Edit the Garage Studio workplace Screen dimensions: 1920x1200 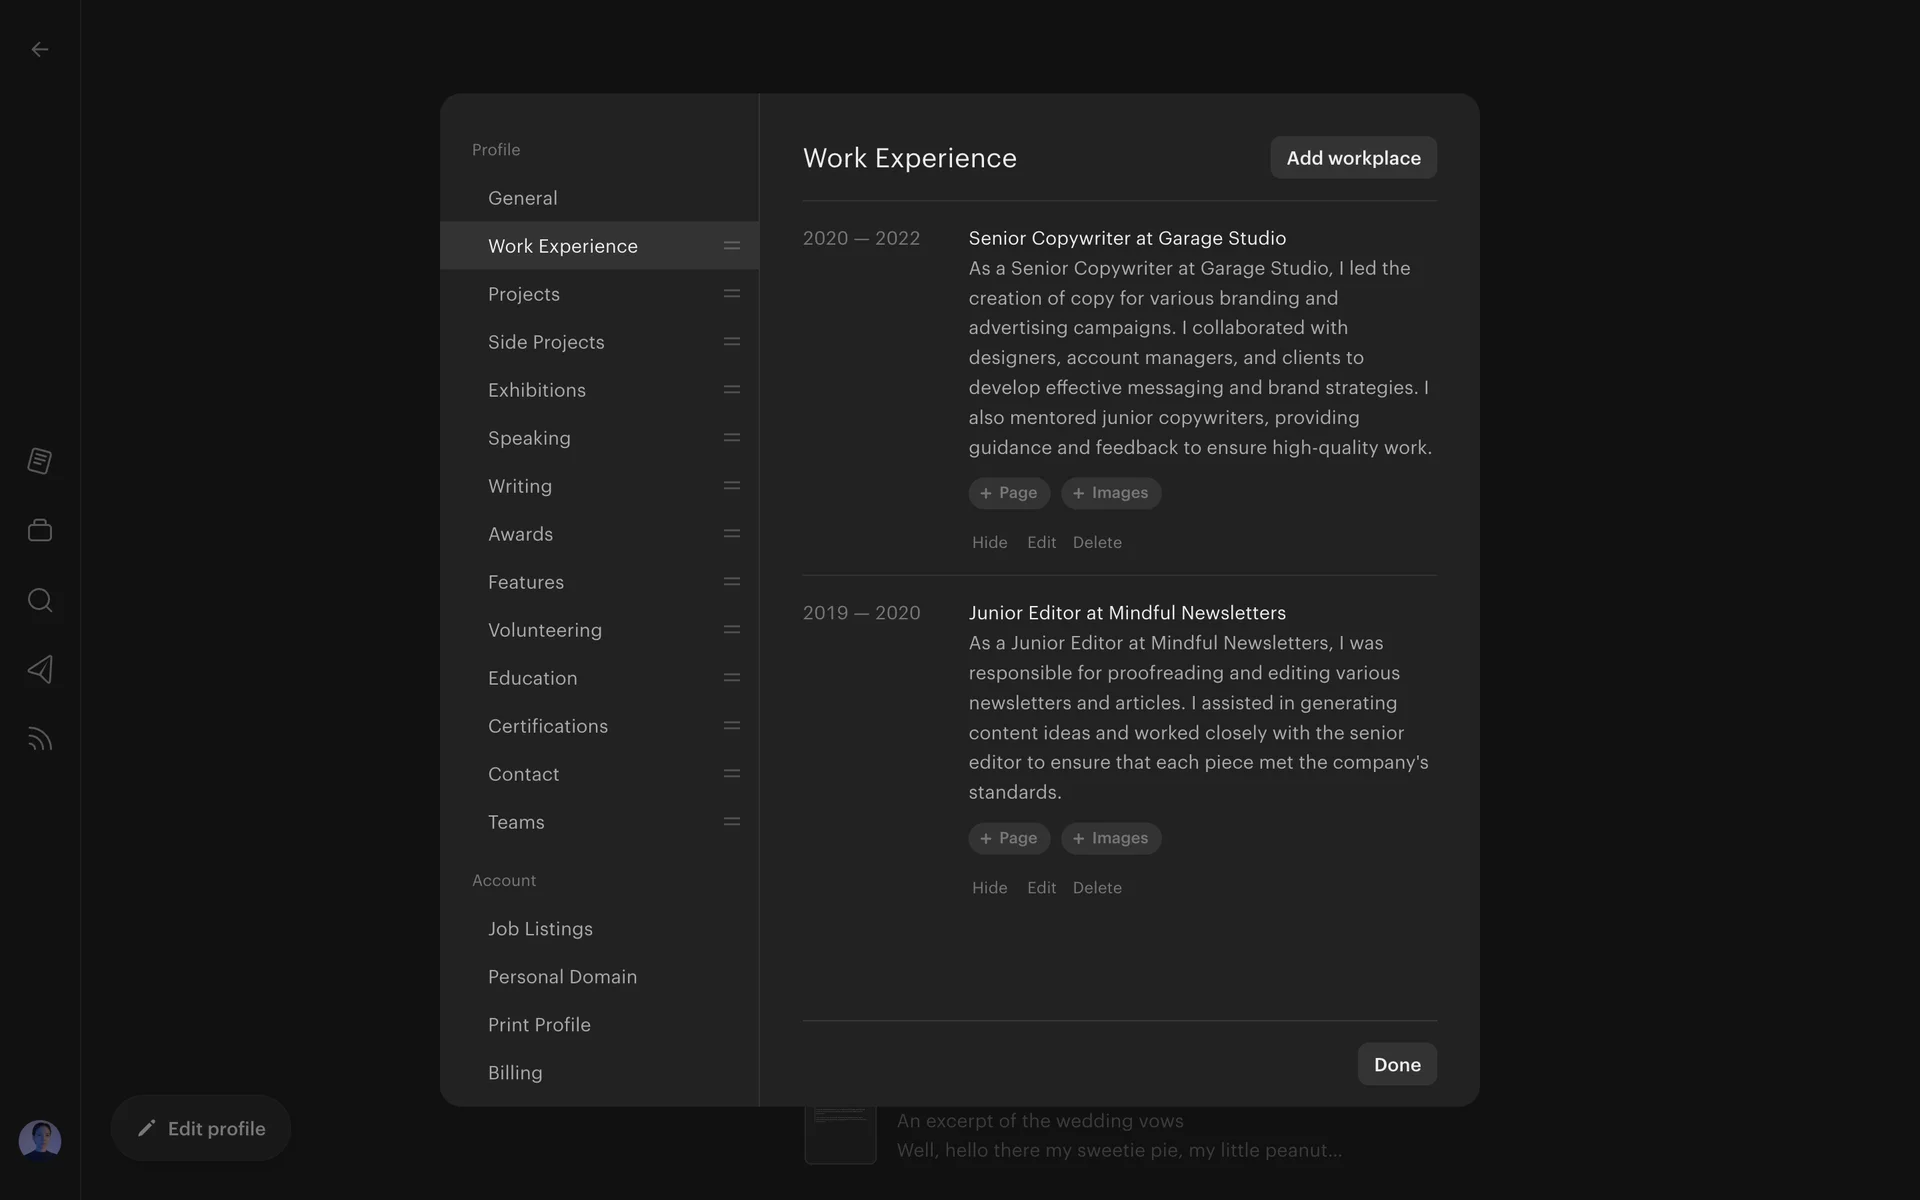[x=1041, y=542]
